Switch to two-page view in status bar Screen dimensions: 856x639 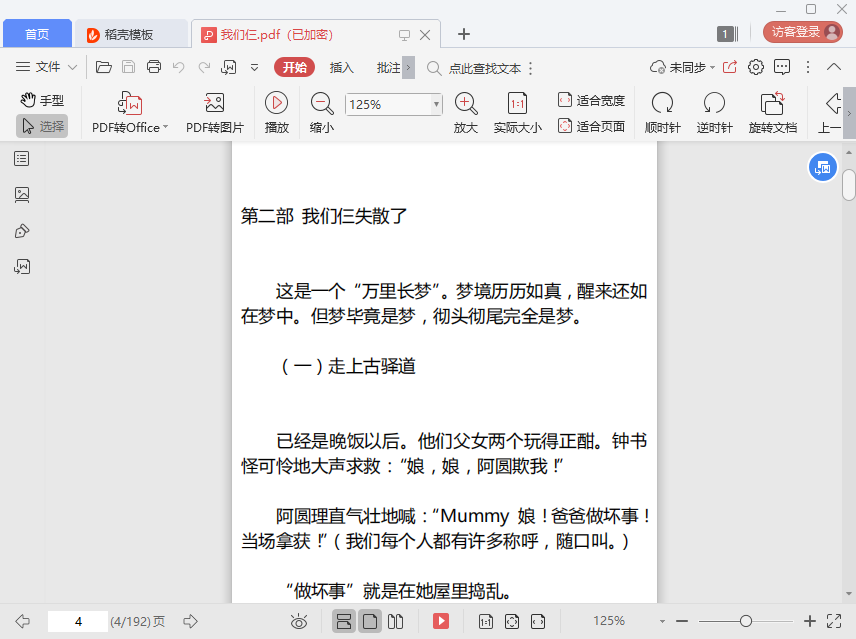tap(395, 622)
